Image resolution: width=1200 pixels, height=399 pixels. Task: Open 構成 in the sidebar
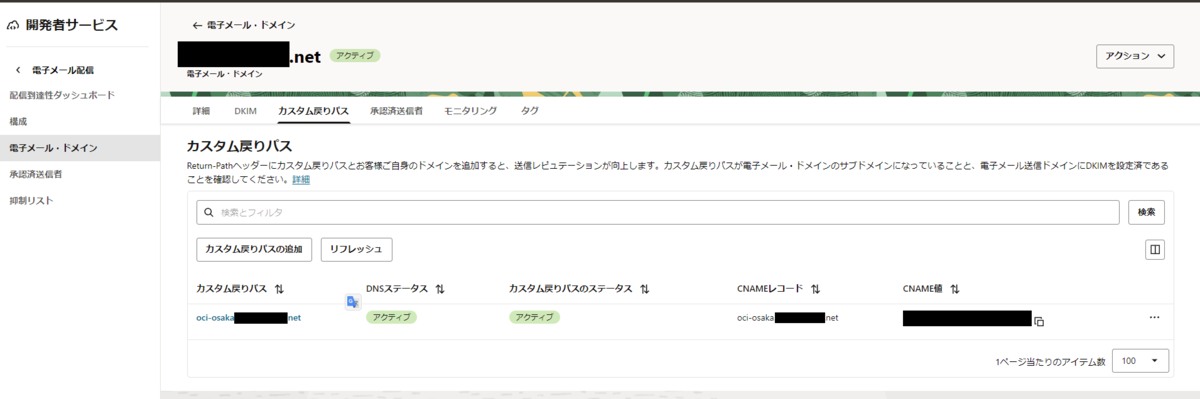(x=18, y=121)
